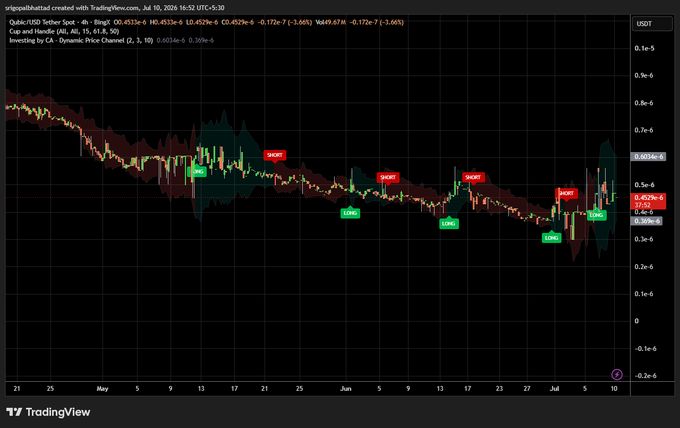
Task: Click the LONG signal label near Jul 8
Action: [597, 215]
